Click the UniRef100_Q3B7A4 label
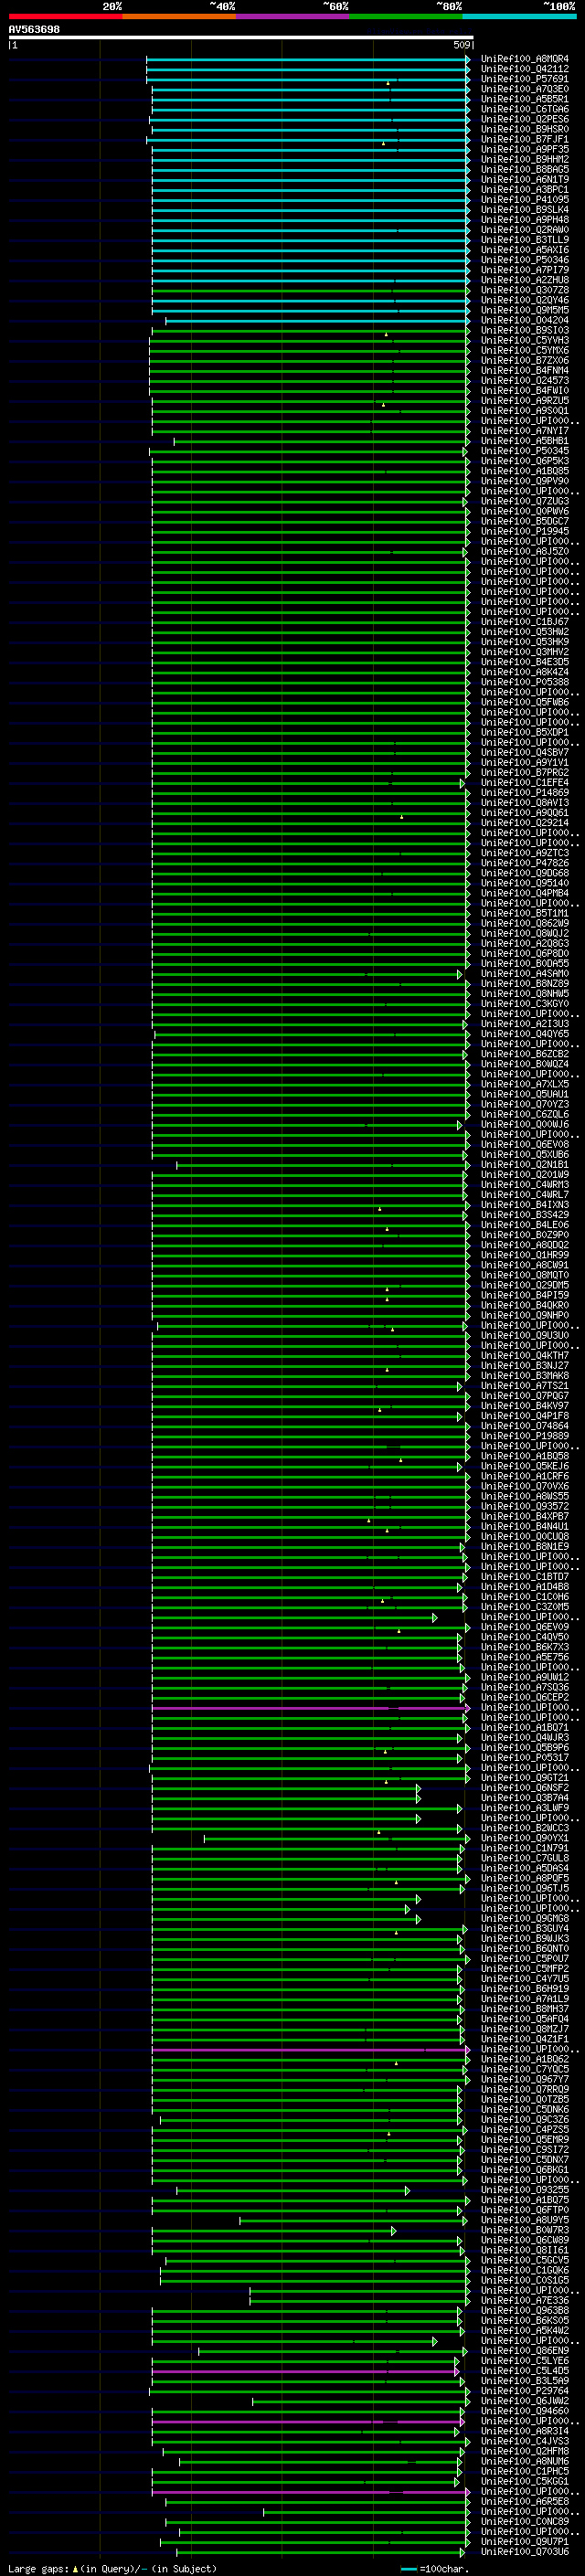 point(524,1798)
